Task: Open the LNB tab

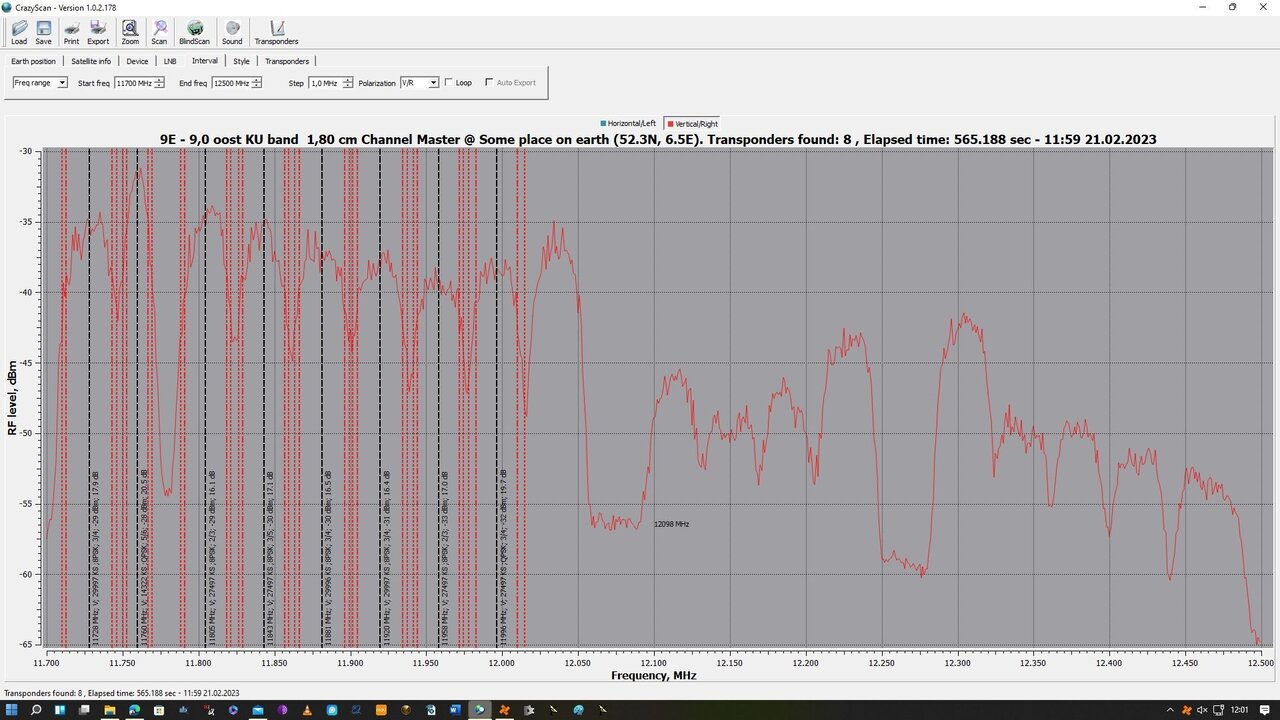Action: coord(170,61)
